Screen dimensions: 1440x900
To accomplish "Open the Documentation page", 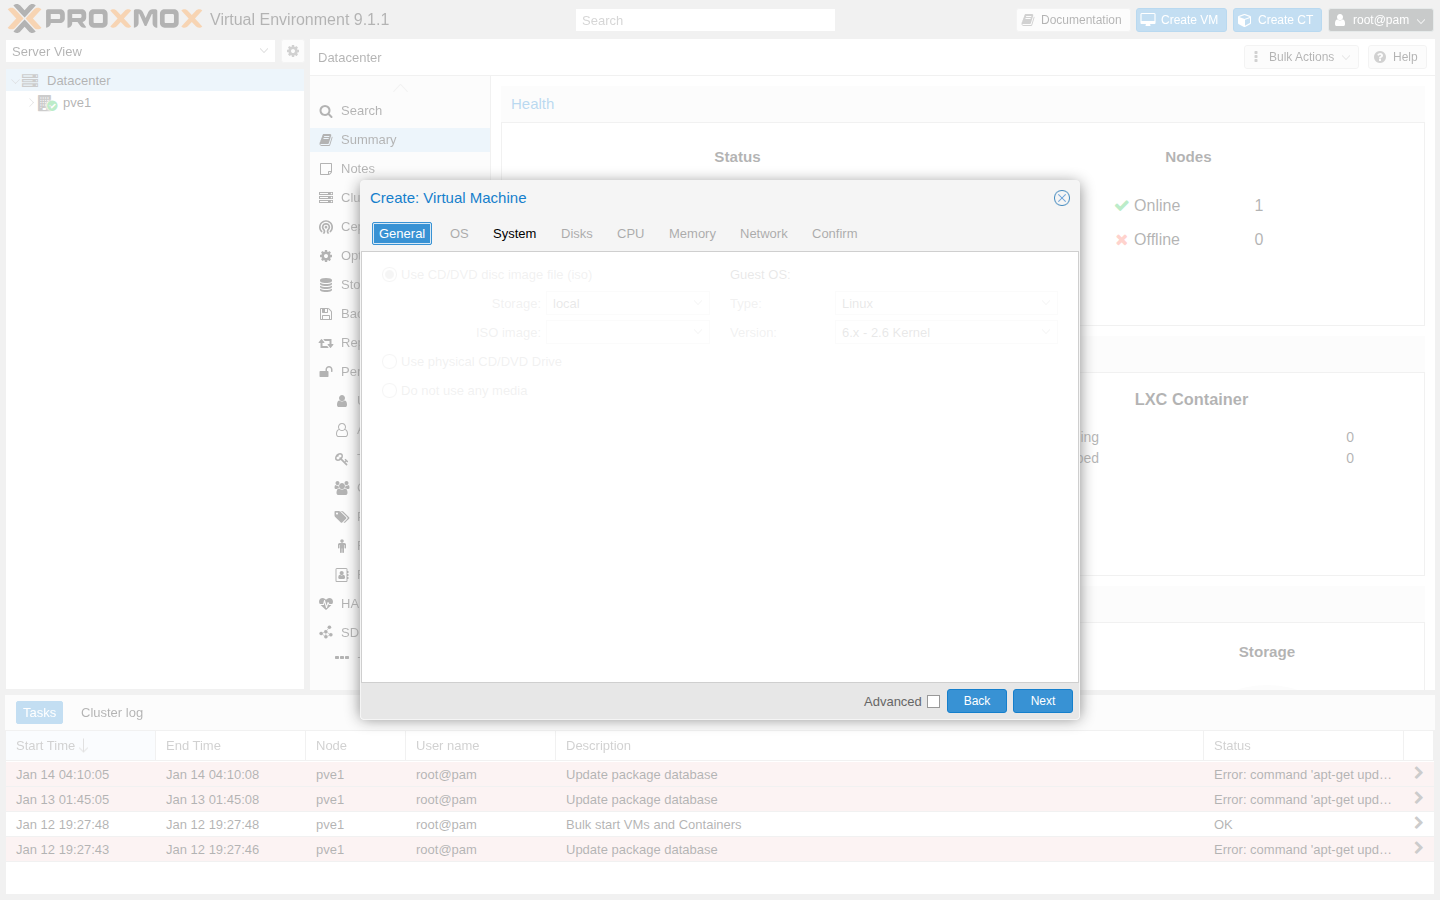I will tap(1073, 19).
